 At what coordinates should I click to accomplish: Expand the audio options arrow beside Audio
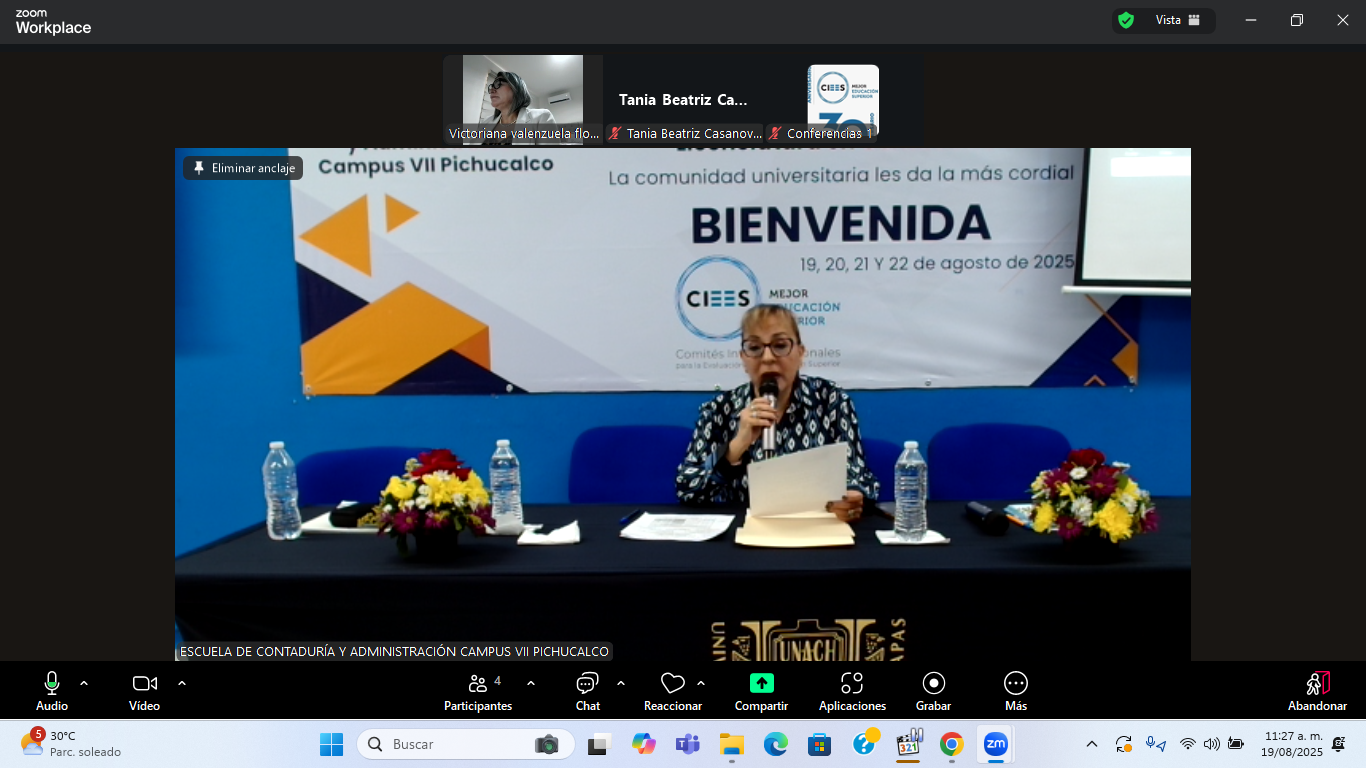(84, 683)
